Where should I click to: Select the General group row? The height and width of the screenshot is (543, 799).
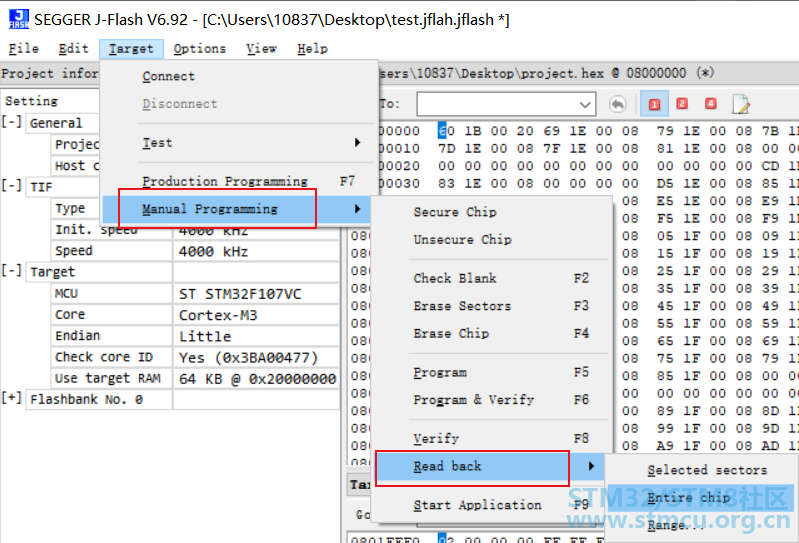[62, 123]
